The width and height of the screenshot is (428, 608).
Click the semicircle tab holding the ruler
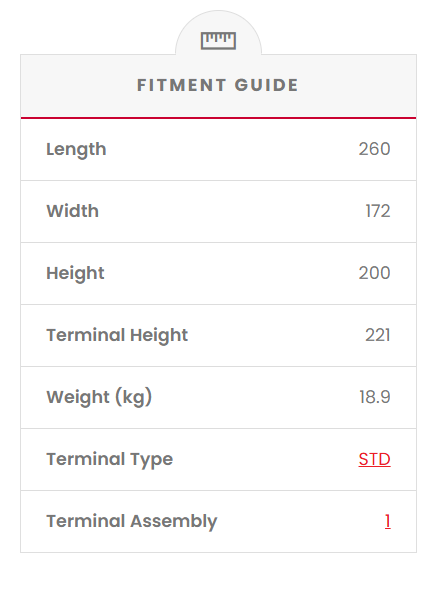tap(218, 33)
